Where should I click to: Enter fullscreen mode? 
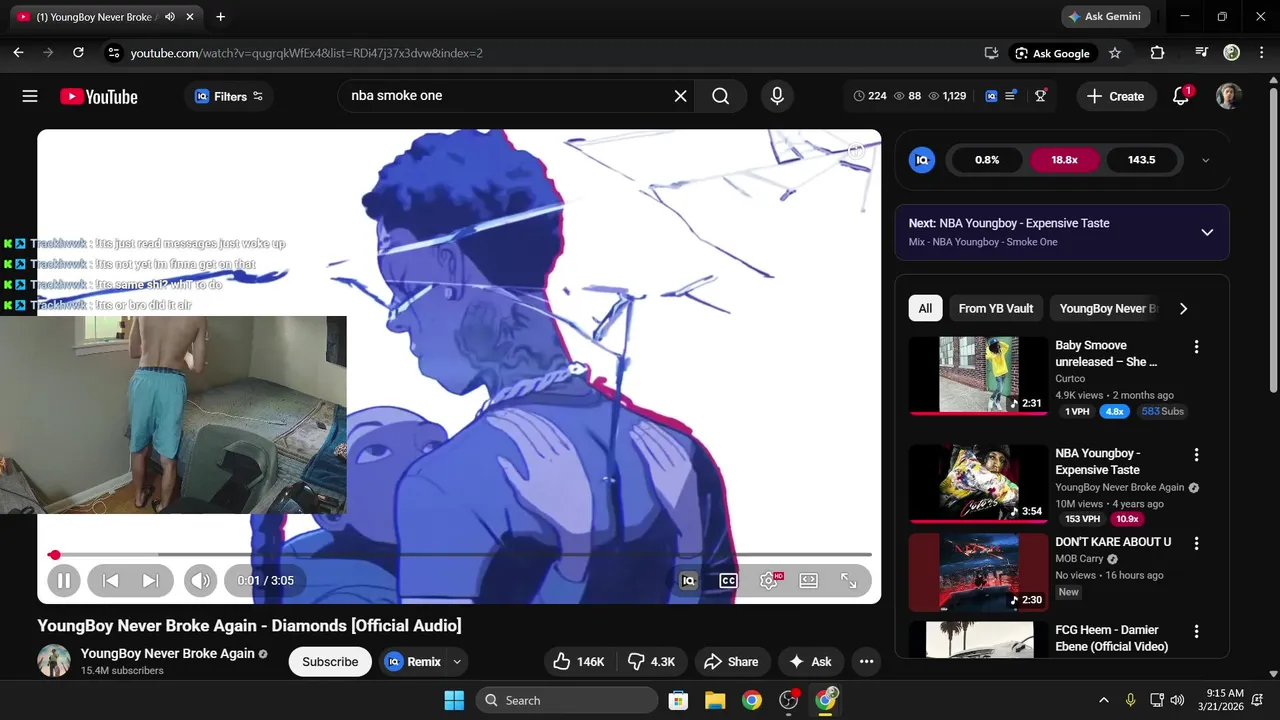pyautogui.click(x=849, y=580)
